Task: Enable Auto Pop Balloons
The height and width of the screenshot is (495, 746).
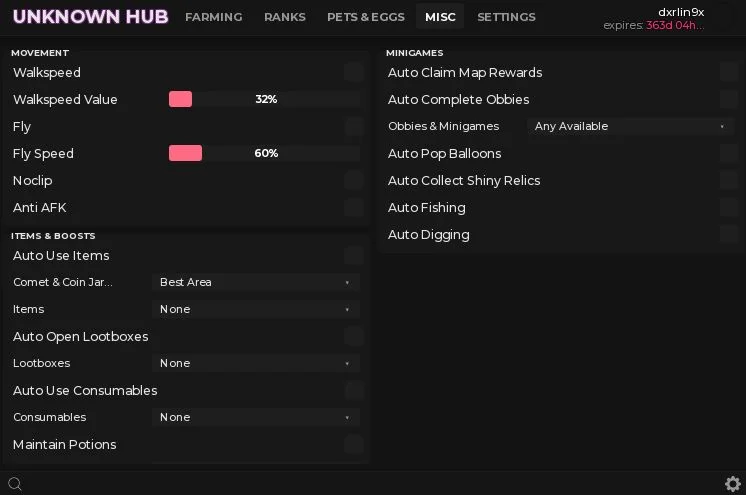Action: [x=728, y=153]
